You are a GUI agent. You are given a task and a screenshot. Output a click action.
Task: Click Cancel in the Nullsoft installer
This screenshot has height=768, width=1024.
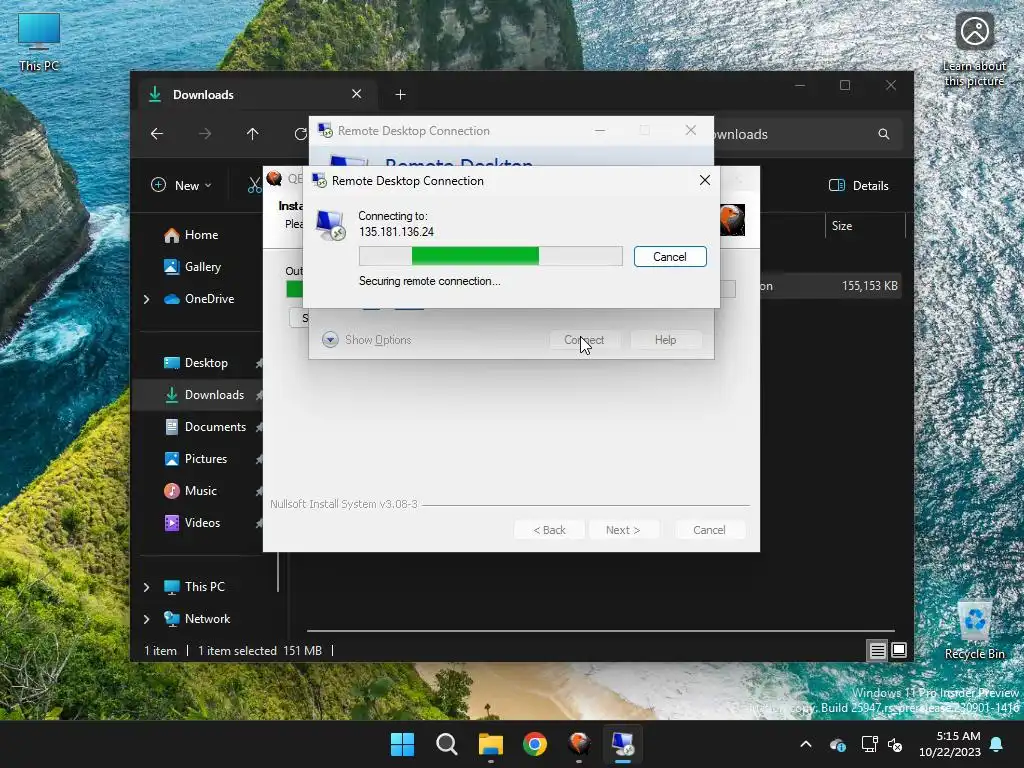pyautogui.click(x=709, y=530)
